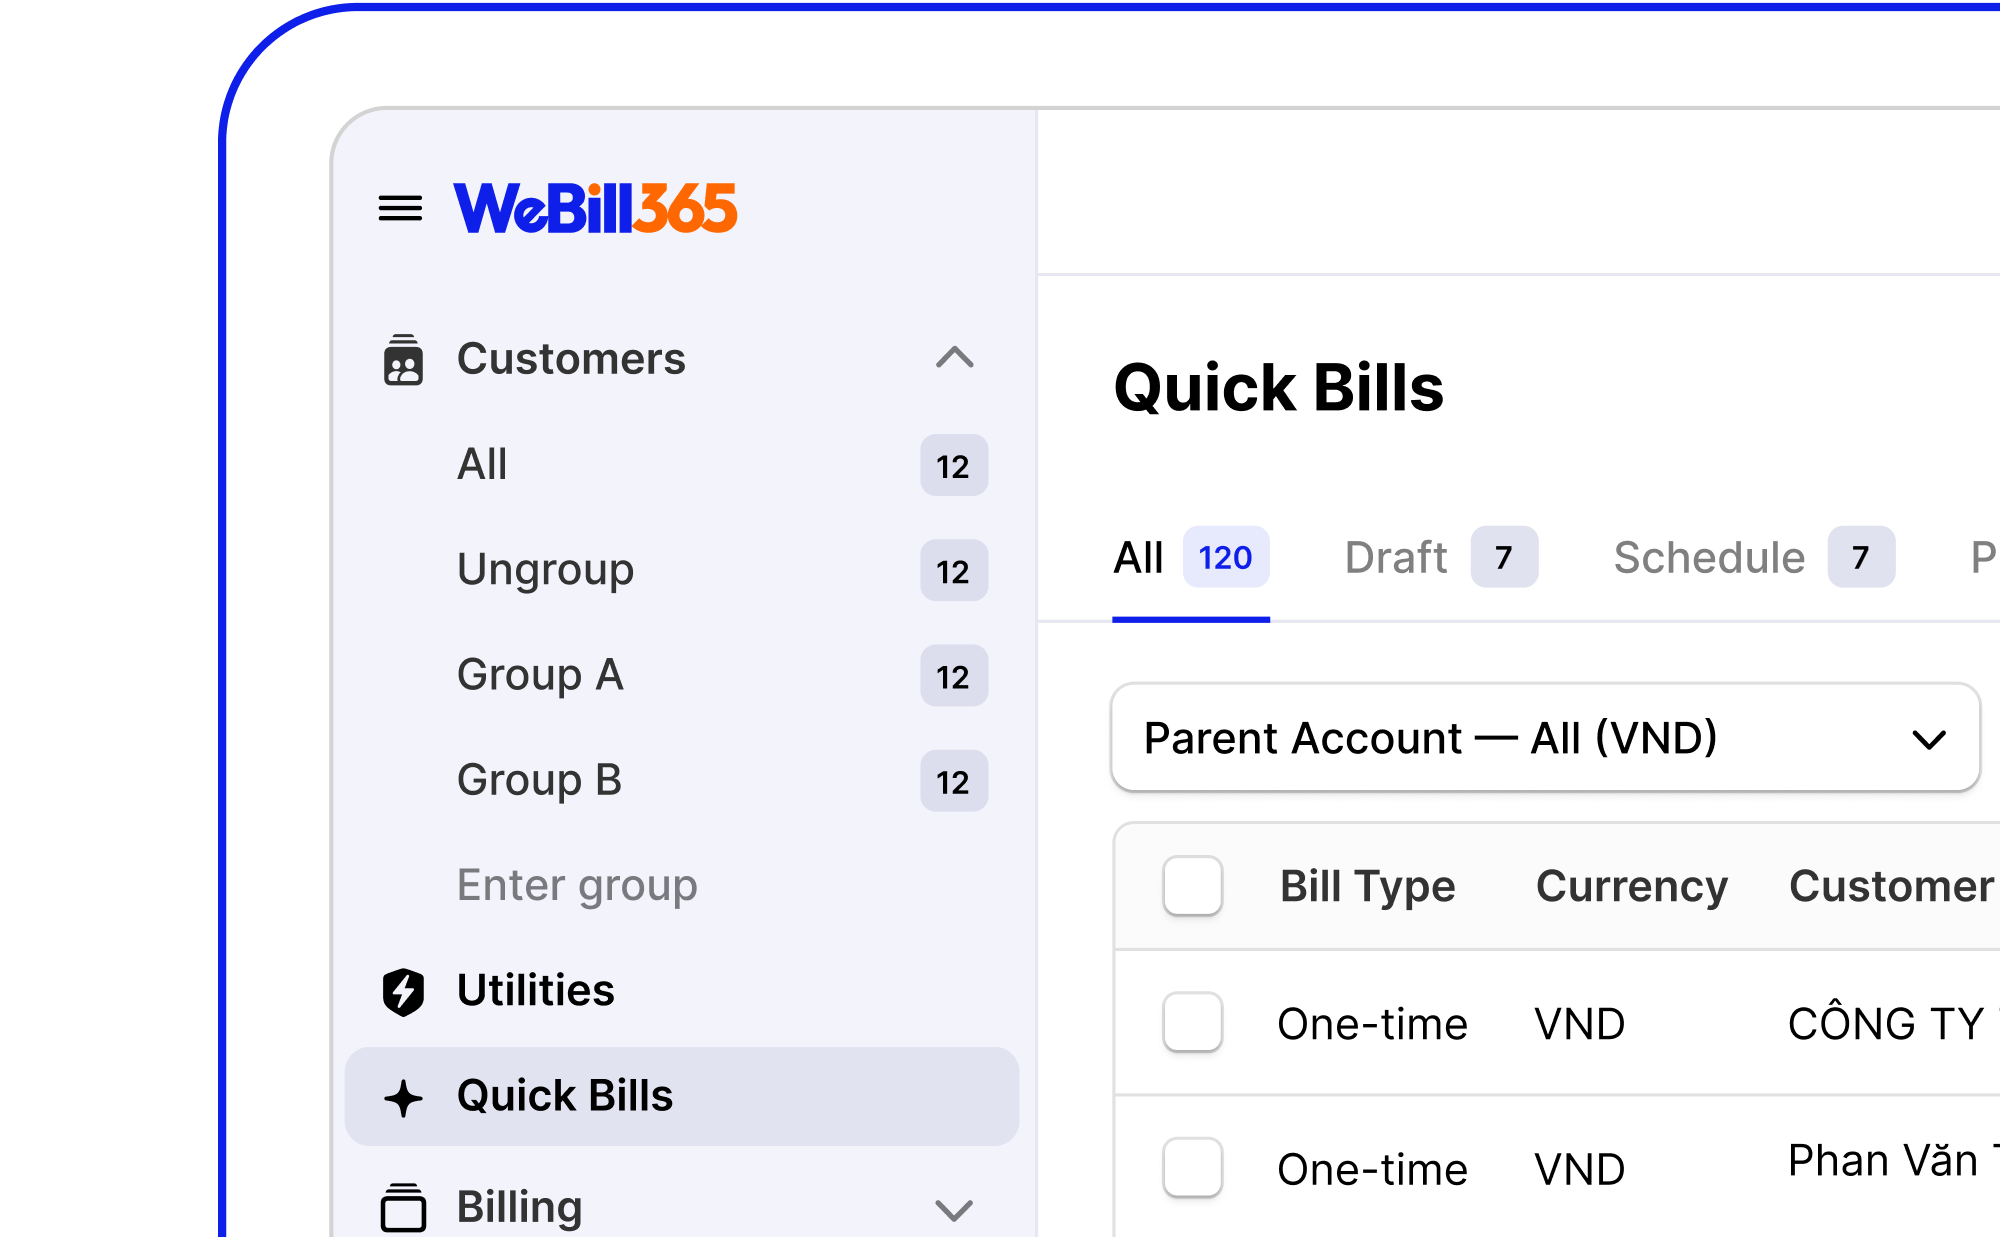Image resolution: width=2000 pixels, height=1237 pixels.
Task: Click the Enter group placeholder text
Action: point(577,885)
